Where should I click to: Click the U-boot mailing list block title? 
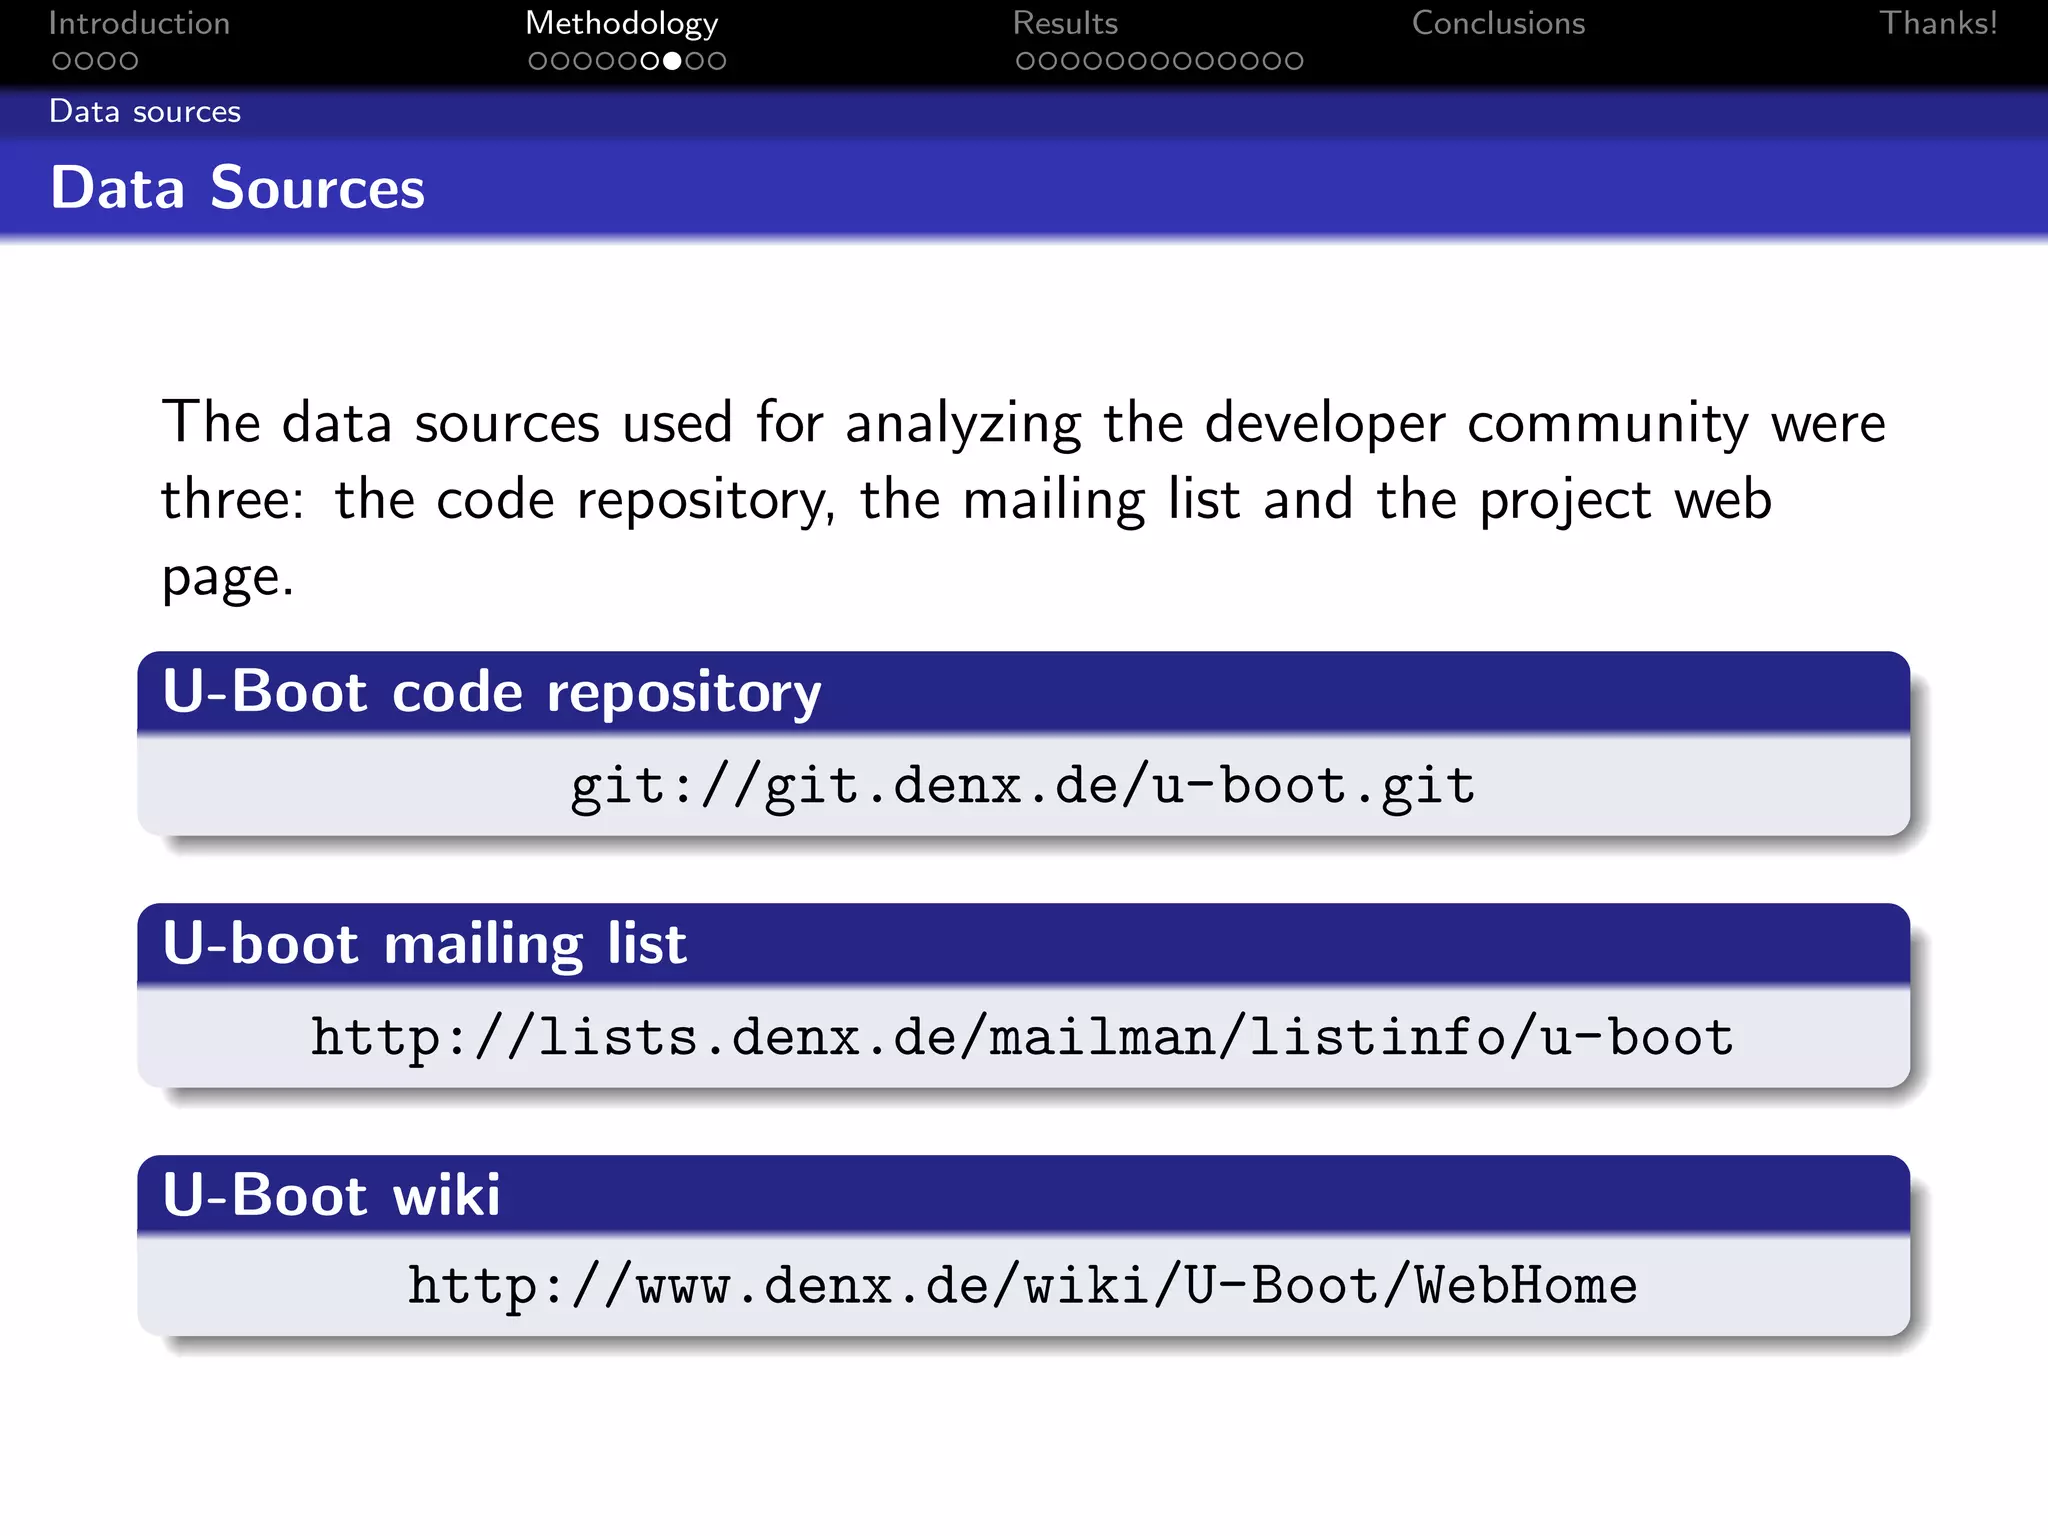click(424, 943)
